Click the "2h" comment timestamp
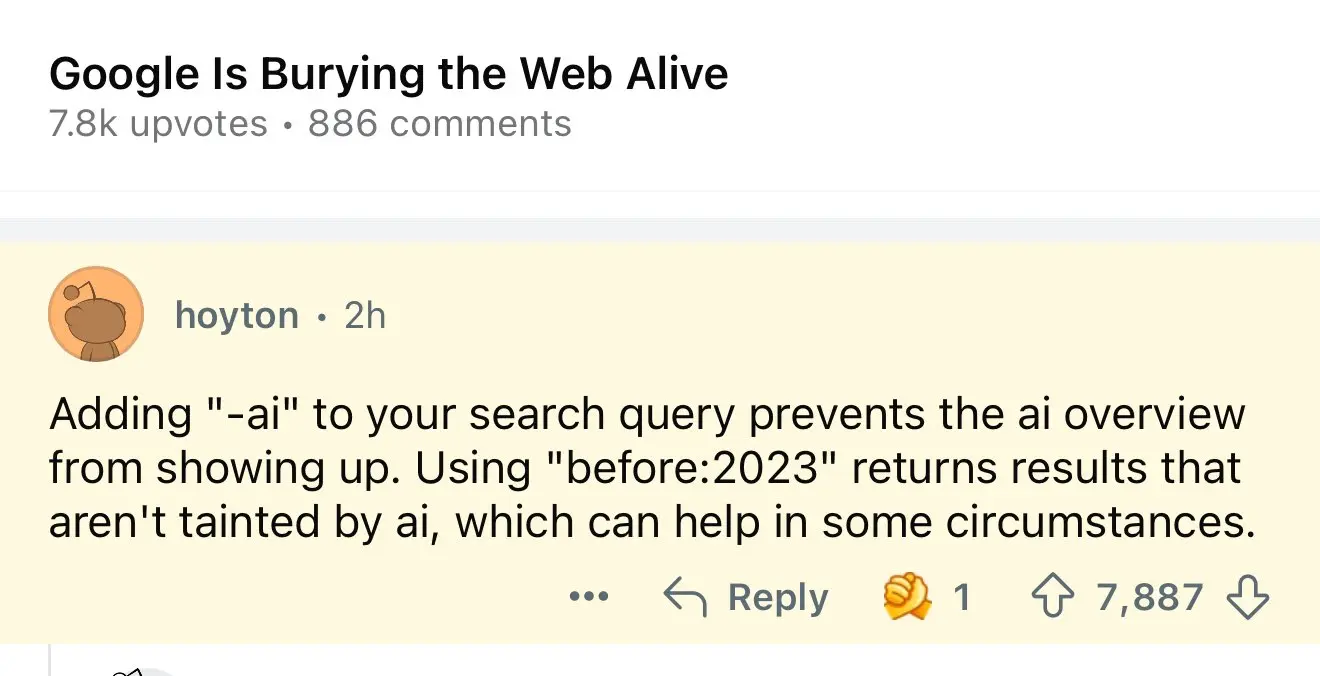Image resolution: width=1320 pixels, height=676 pixels. (365, 315)
